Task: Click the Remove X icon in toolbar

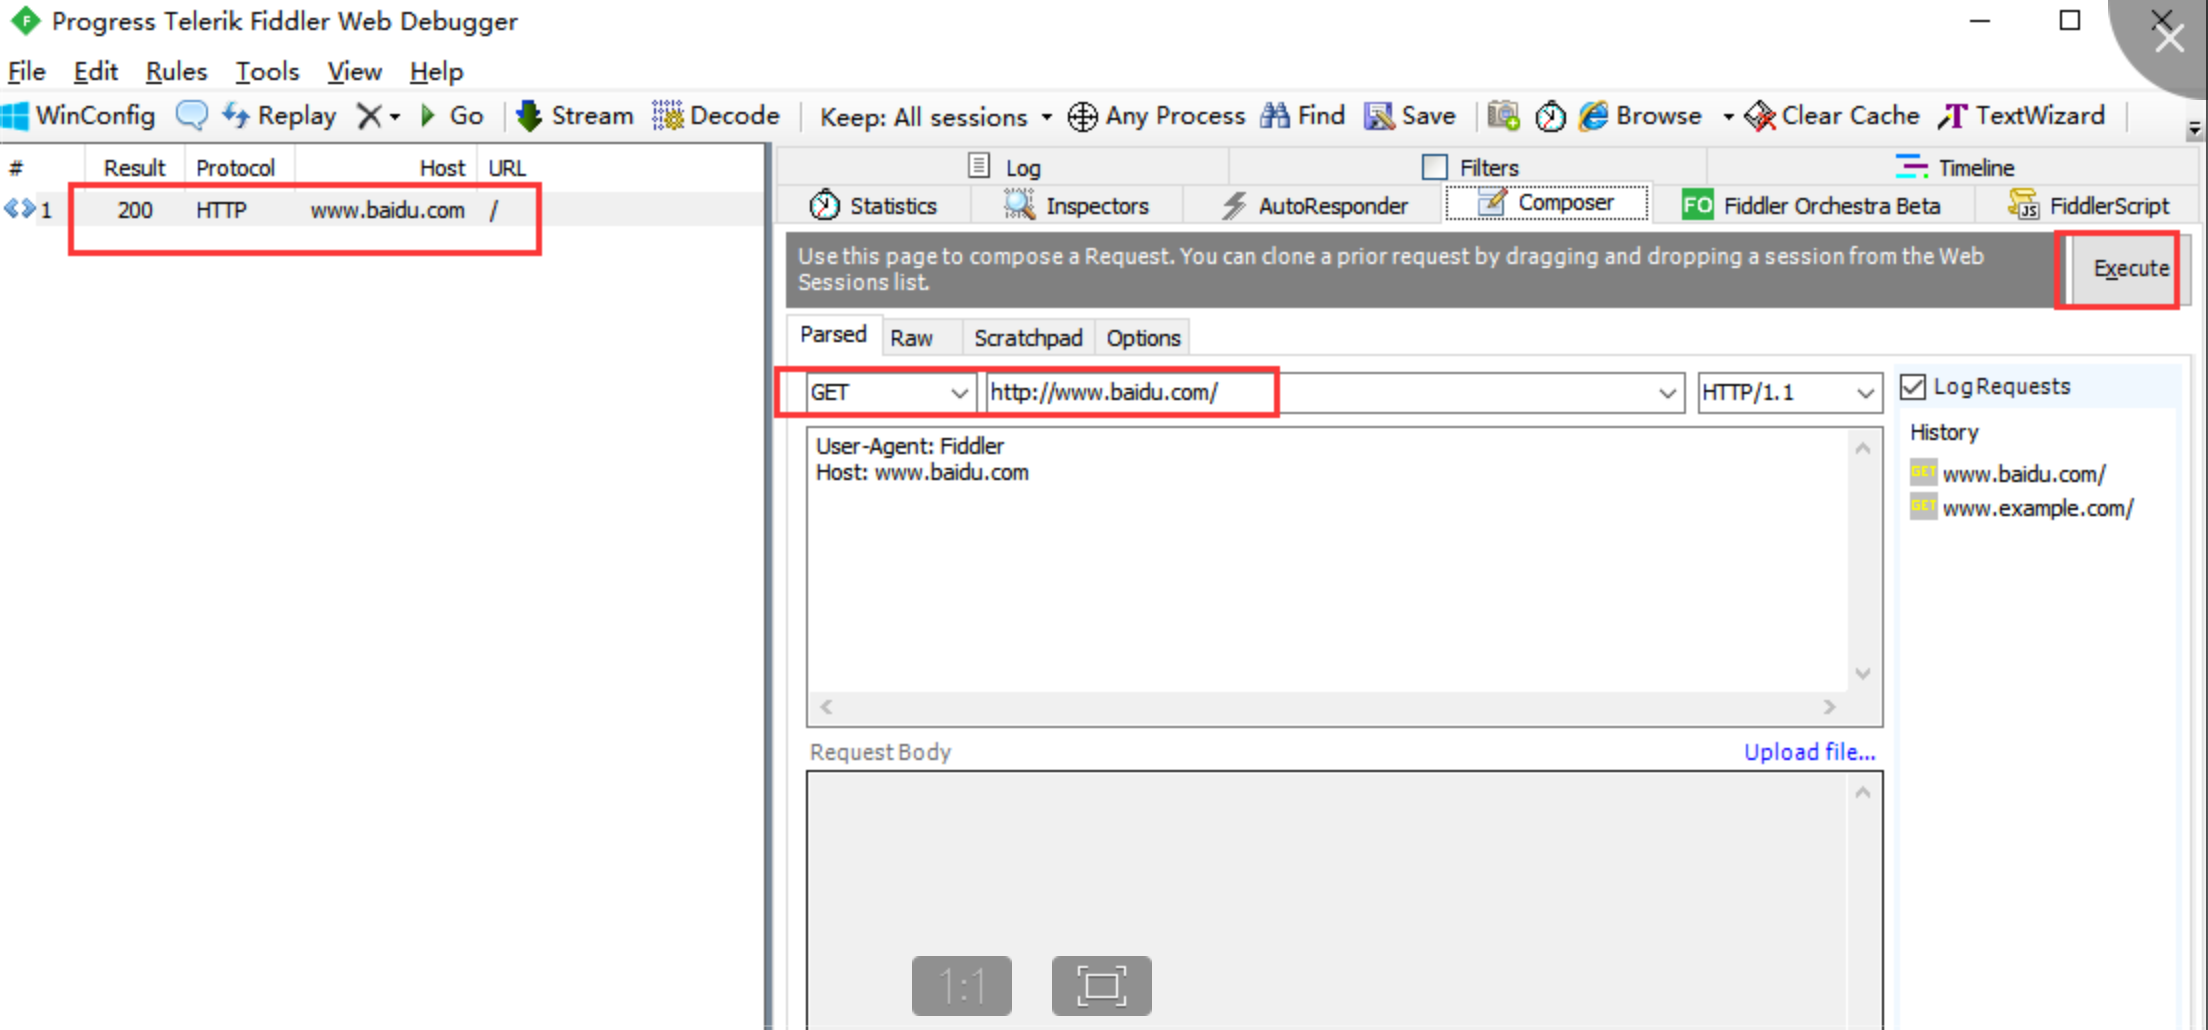Action: tap(369, 116)
